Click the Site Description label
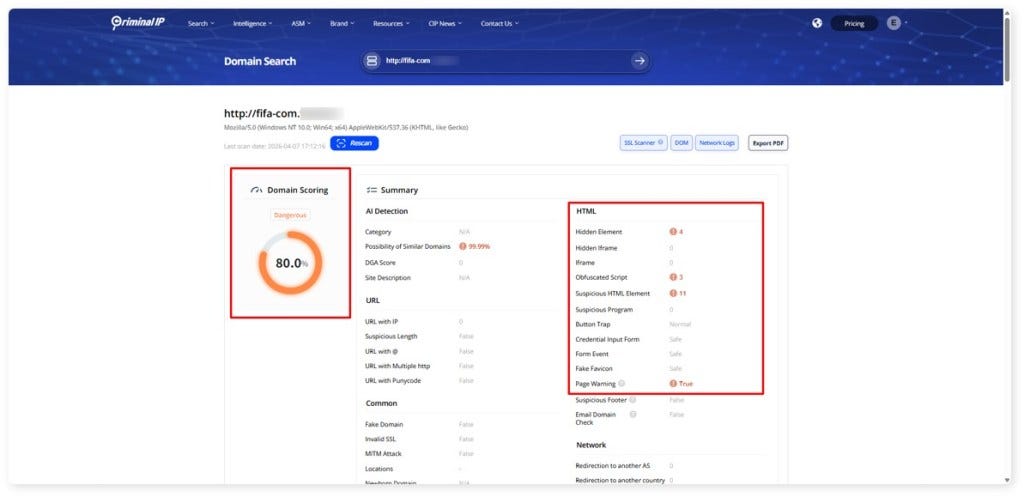Viewport: 1024px width, 497px height. click(388, 278)
